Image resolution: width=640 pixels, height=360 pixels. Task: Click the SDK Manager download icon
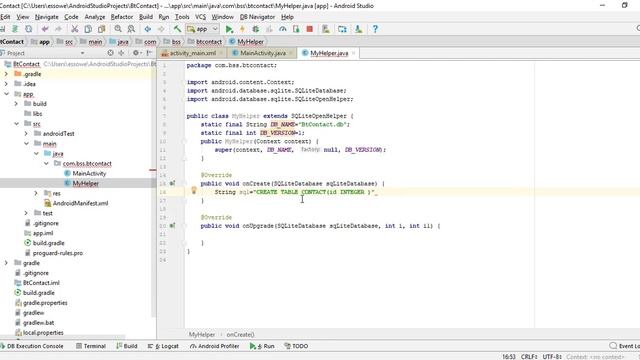[358, 29]
